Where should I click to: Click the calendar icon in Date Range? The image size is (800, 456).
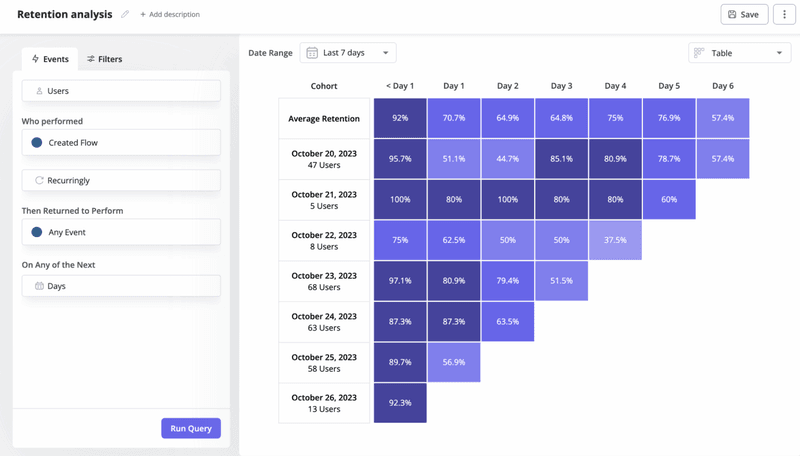312,52
